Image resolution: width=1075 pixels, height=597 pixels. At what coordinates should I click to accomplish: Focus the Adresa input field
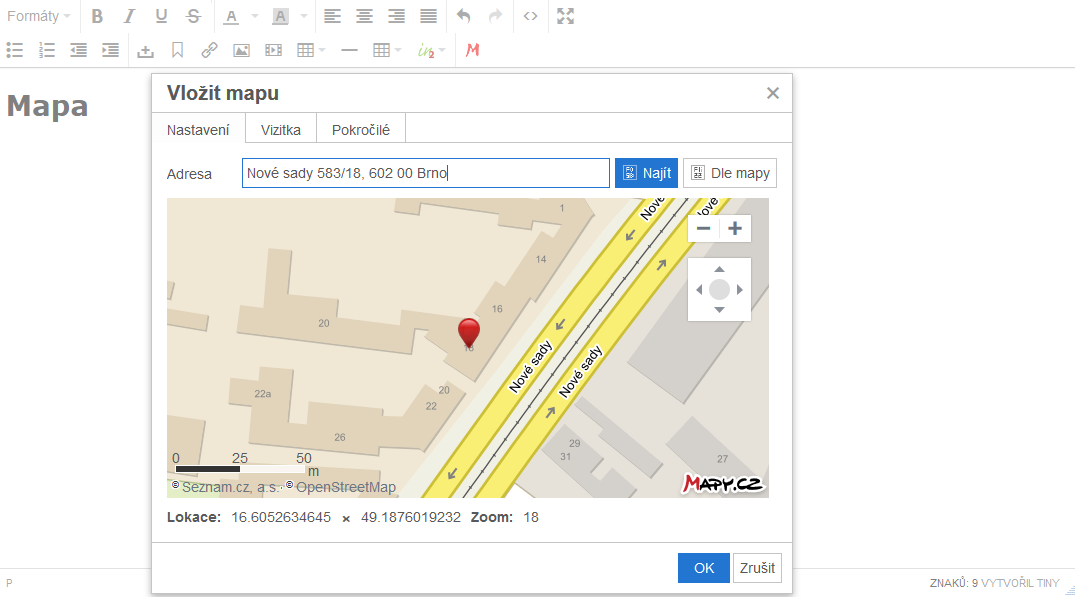[425, 173]
